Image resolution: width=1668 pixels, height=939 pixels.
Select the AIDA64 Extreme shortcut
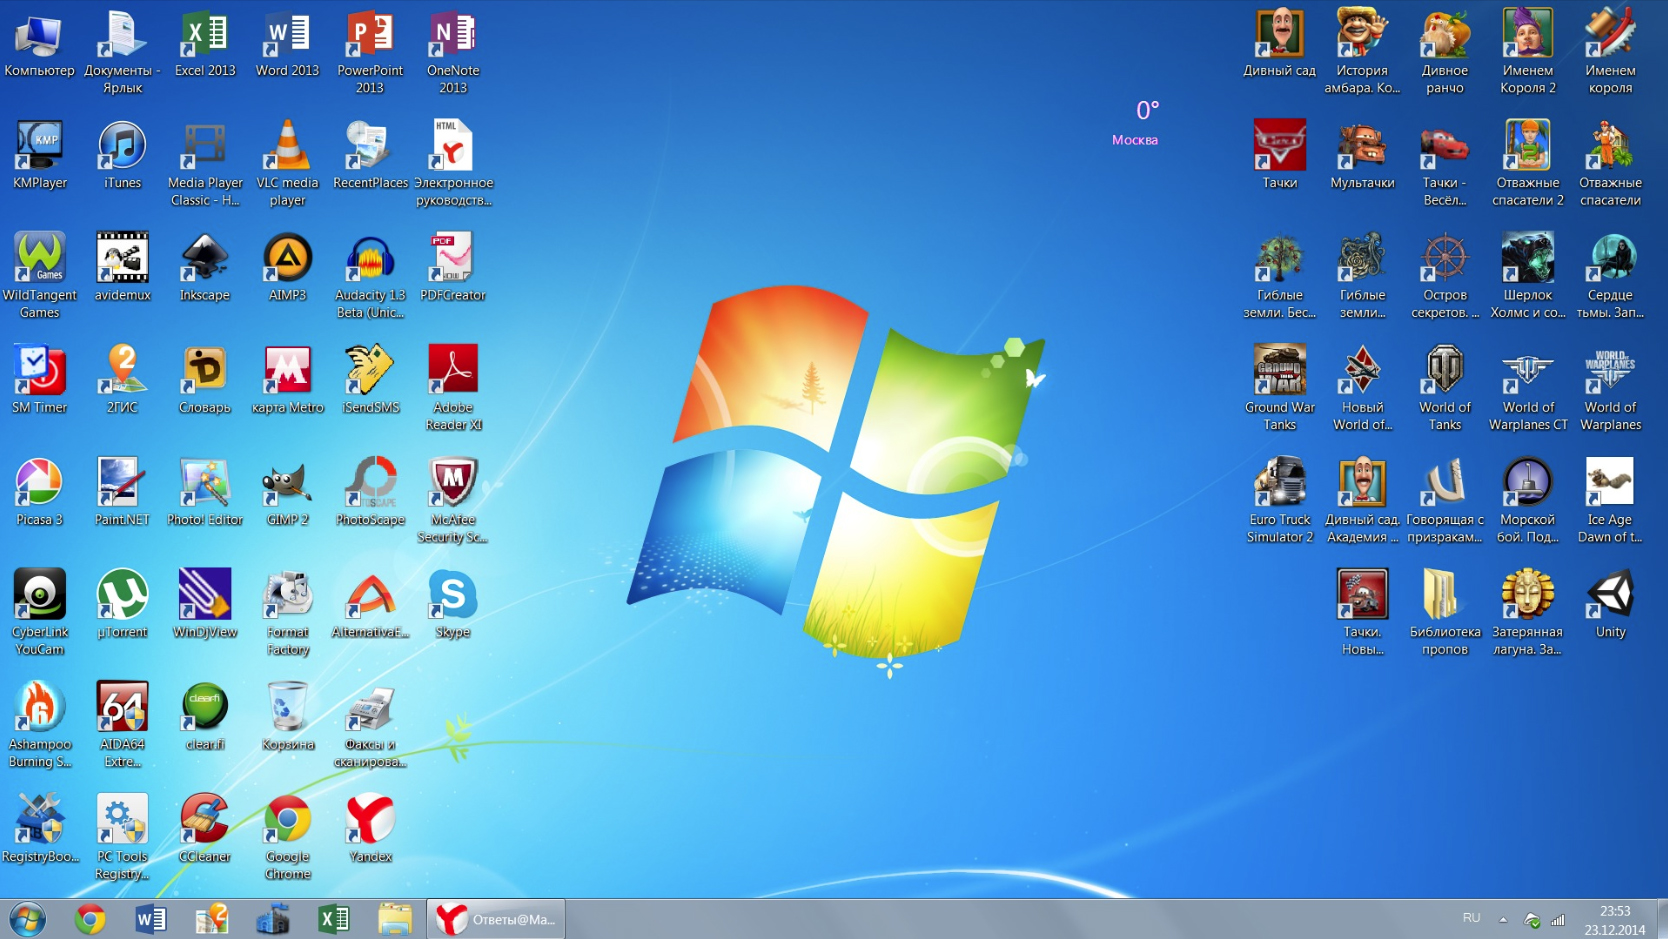(122, 725)
